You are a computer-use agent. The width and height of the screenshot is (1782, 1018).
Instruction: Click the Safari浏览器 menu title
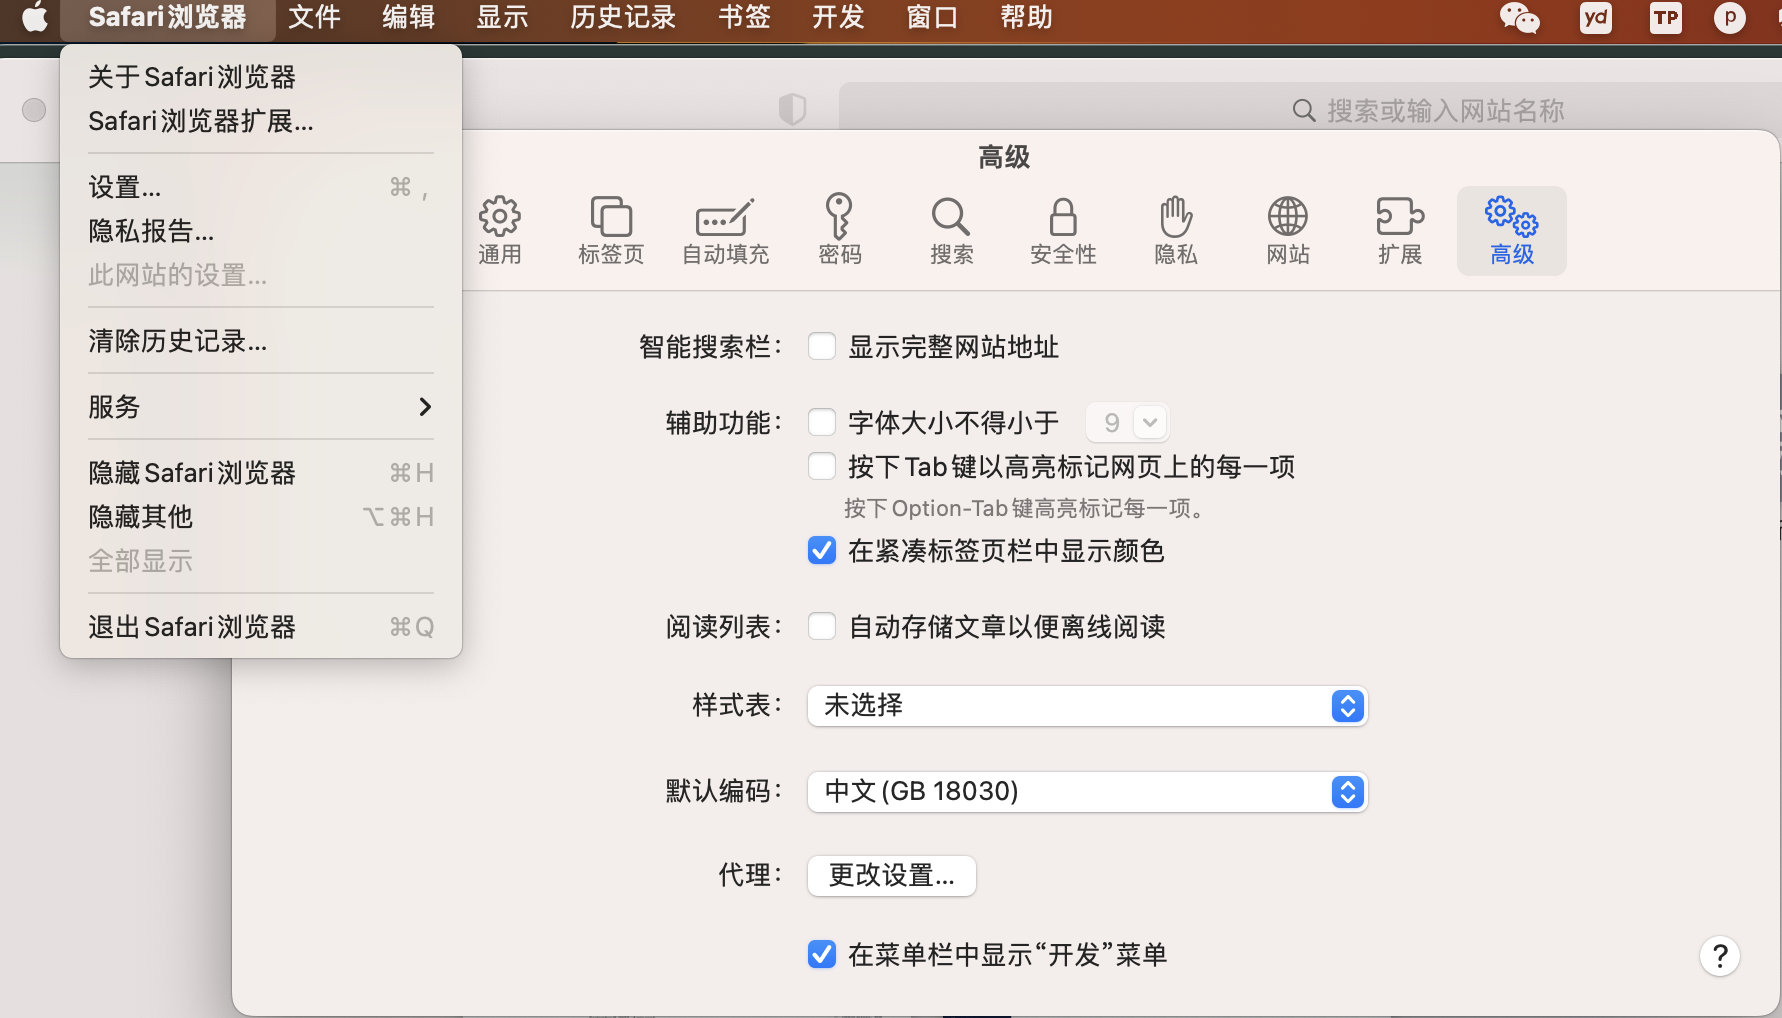tap(167, 18)
